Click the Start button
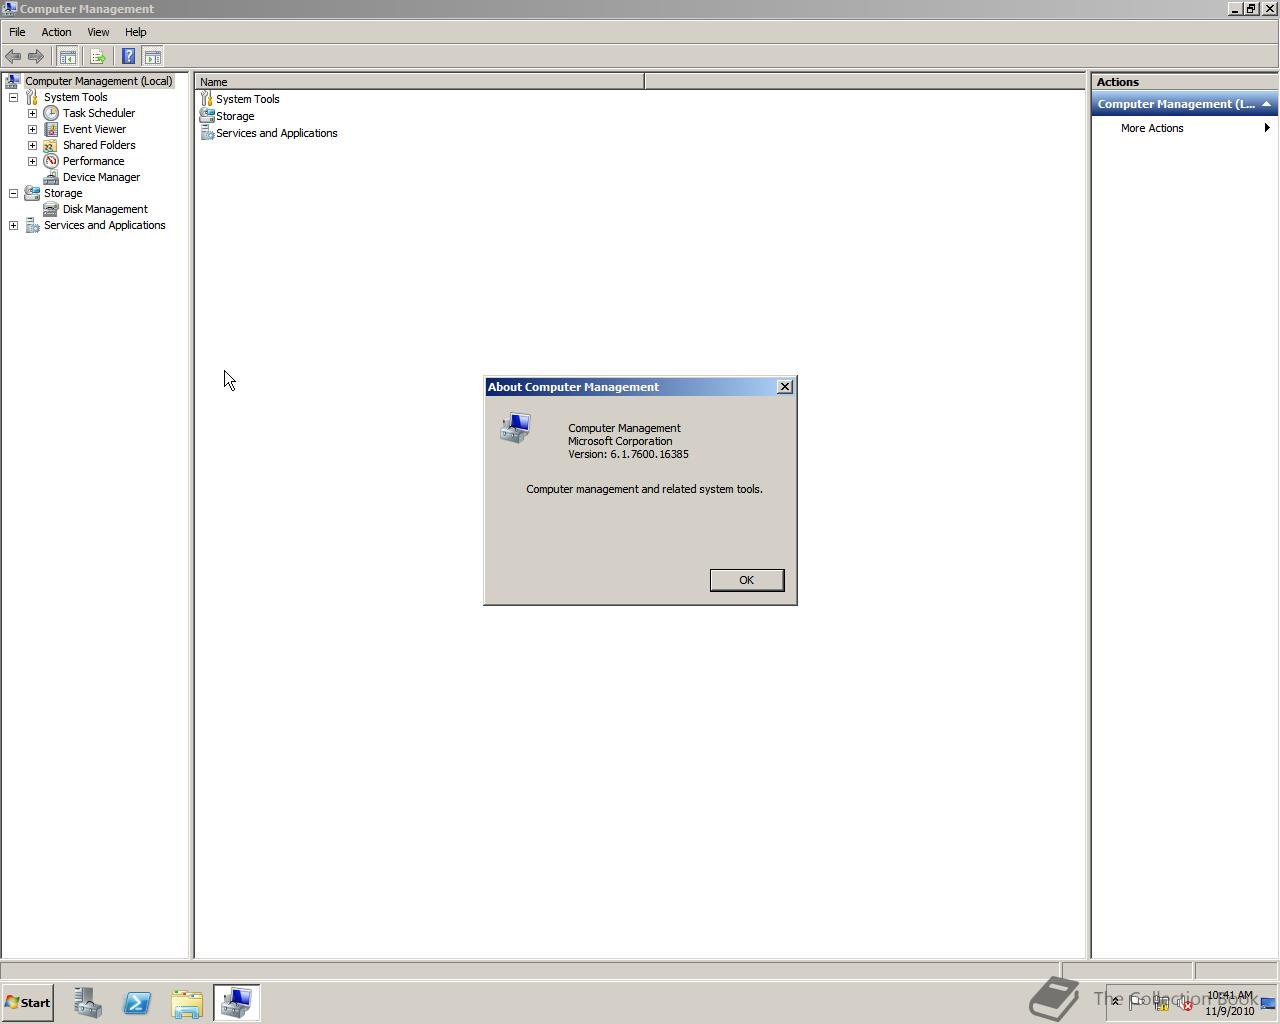1280x1024 pixels. click(x=27, y=1003)
